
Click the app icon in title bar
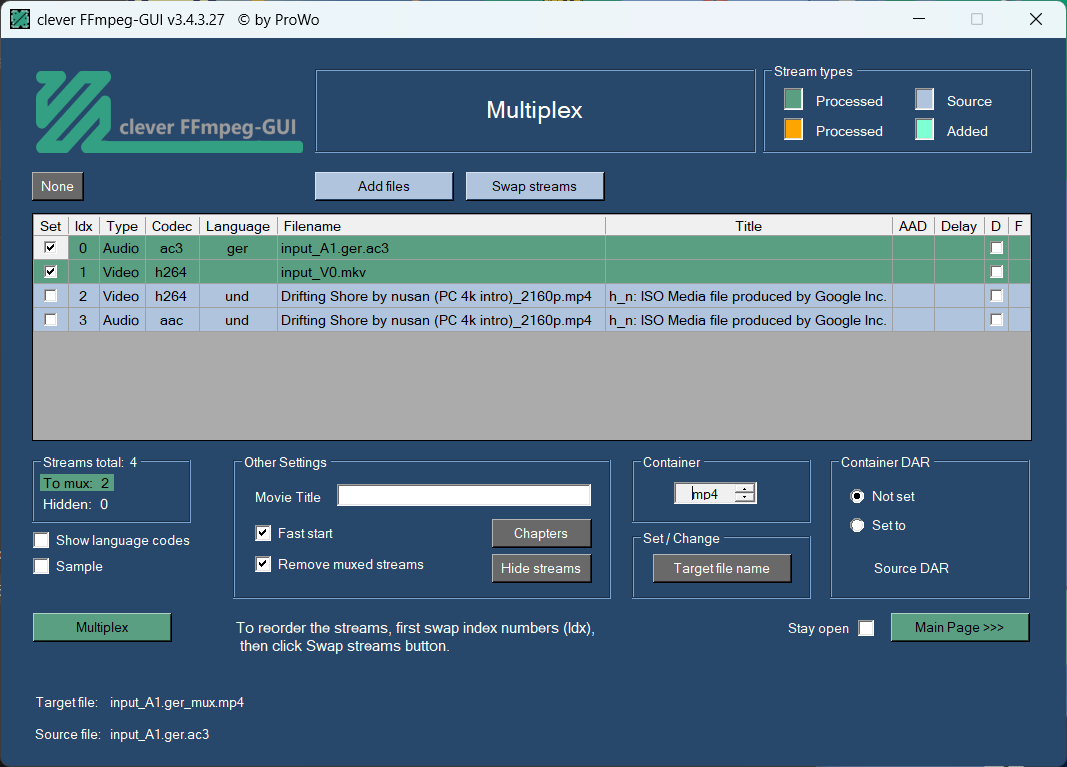(19, 19)
